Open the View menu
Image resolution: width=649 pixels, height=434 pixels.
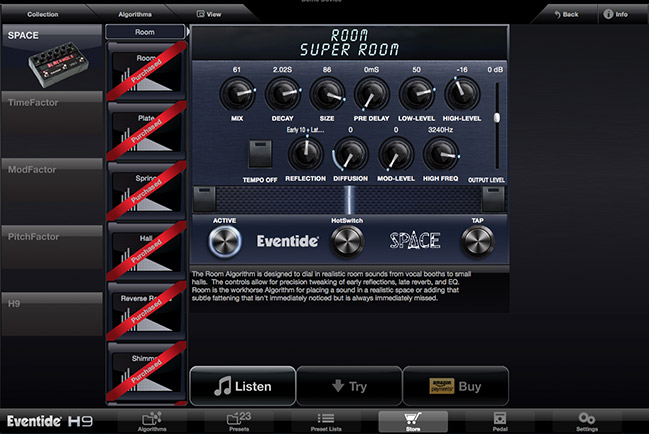pos(209,14)
